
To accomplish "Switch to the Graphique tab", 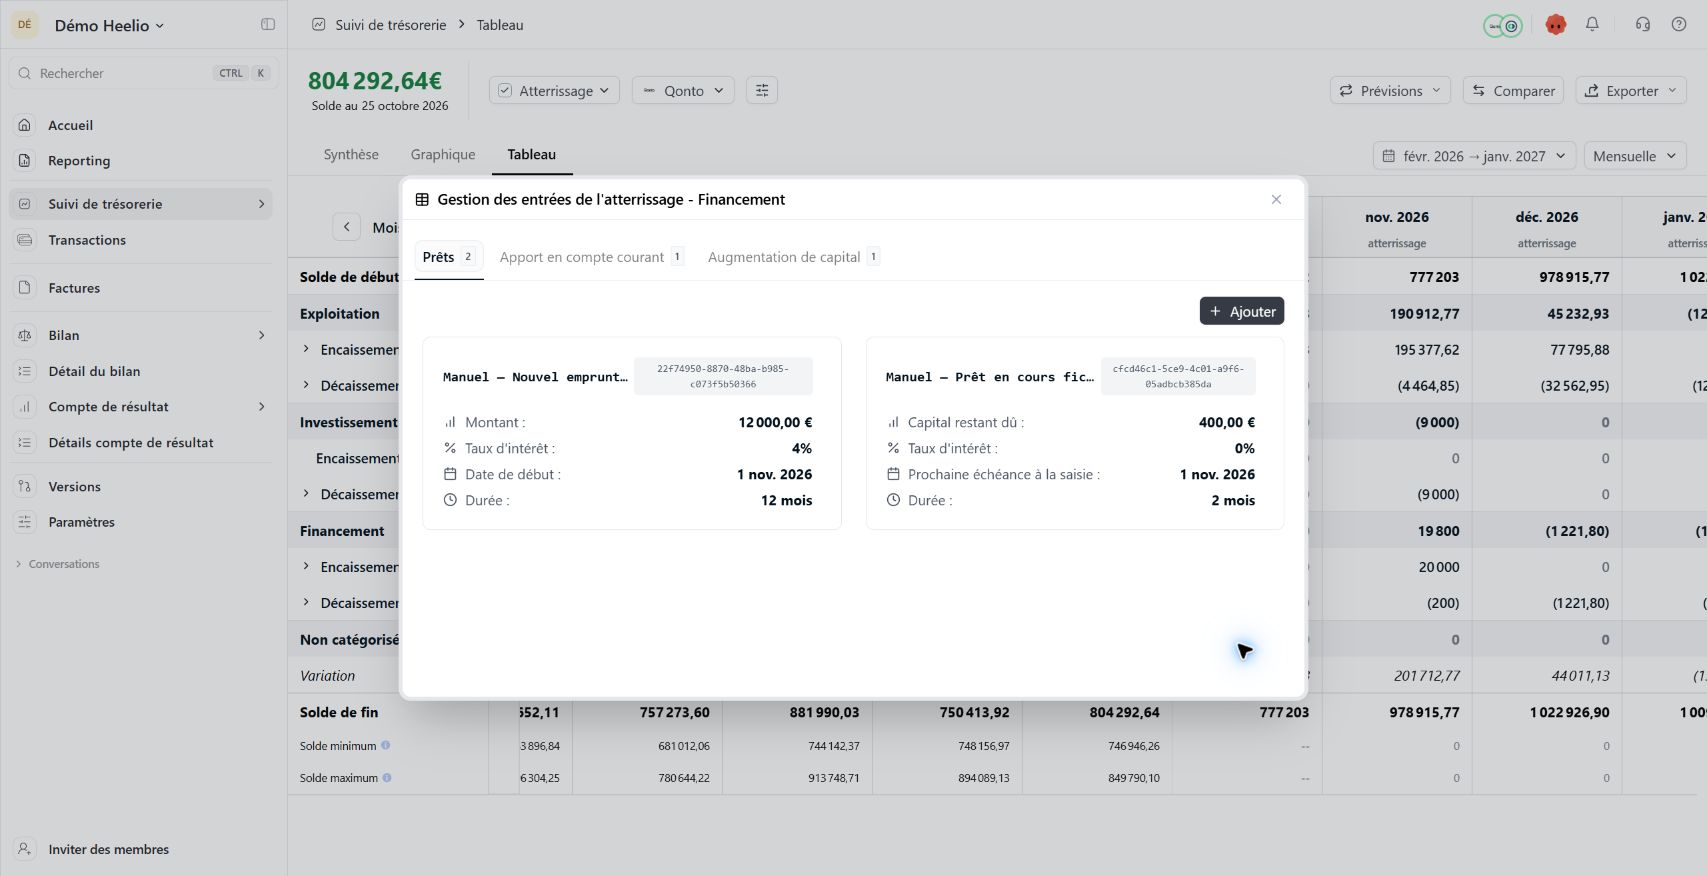I will (x=443, y=155).
